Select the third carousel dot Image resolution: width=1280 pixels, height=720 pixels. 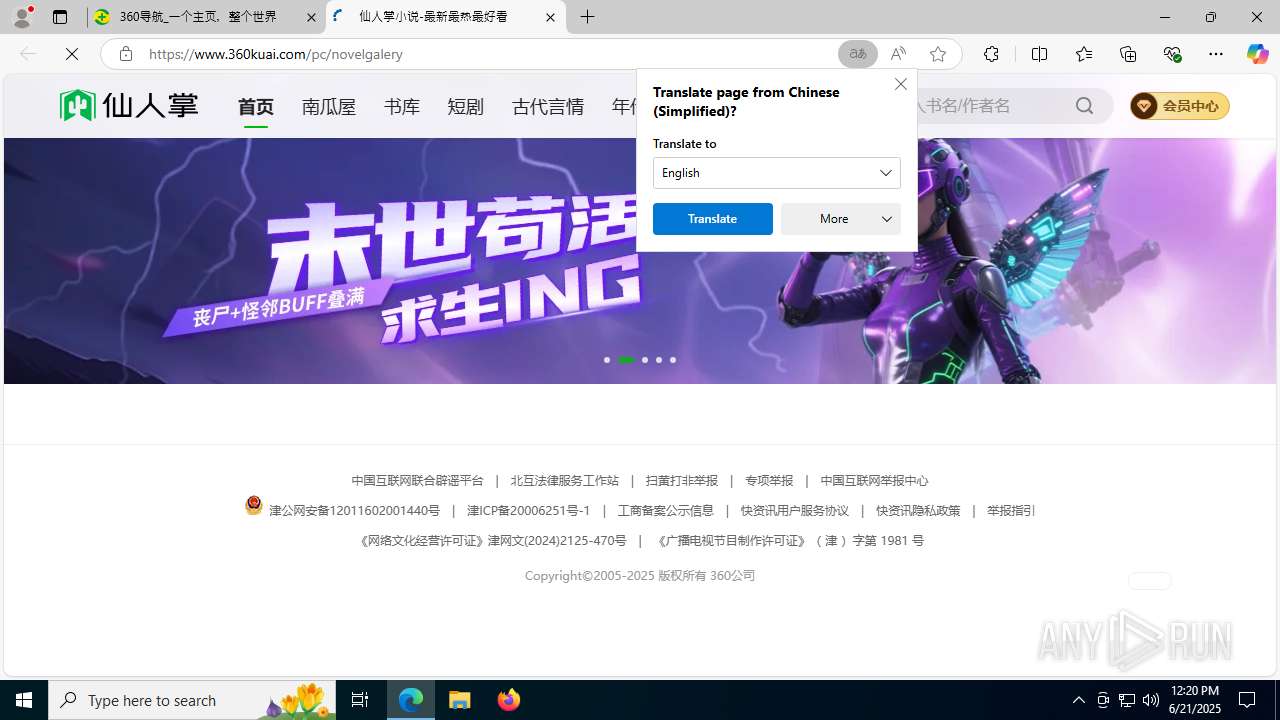tap(645, 360)
